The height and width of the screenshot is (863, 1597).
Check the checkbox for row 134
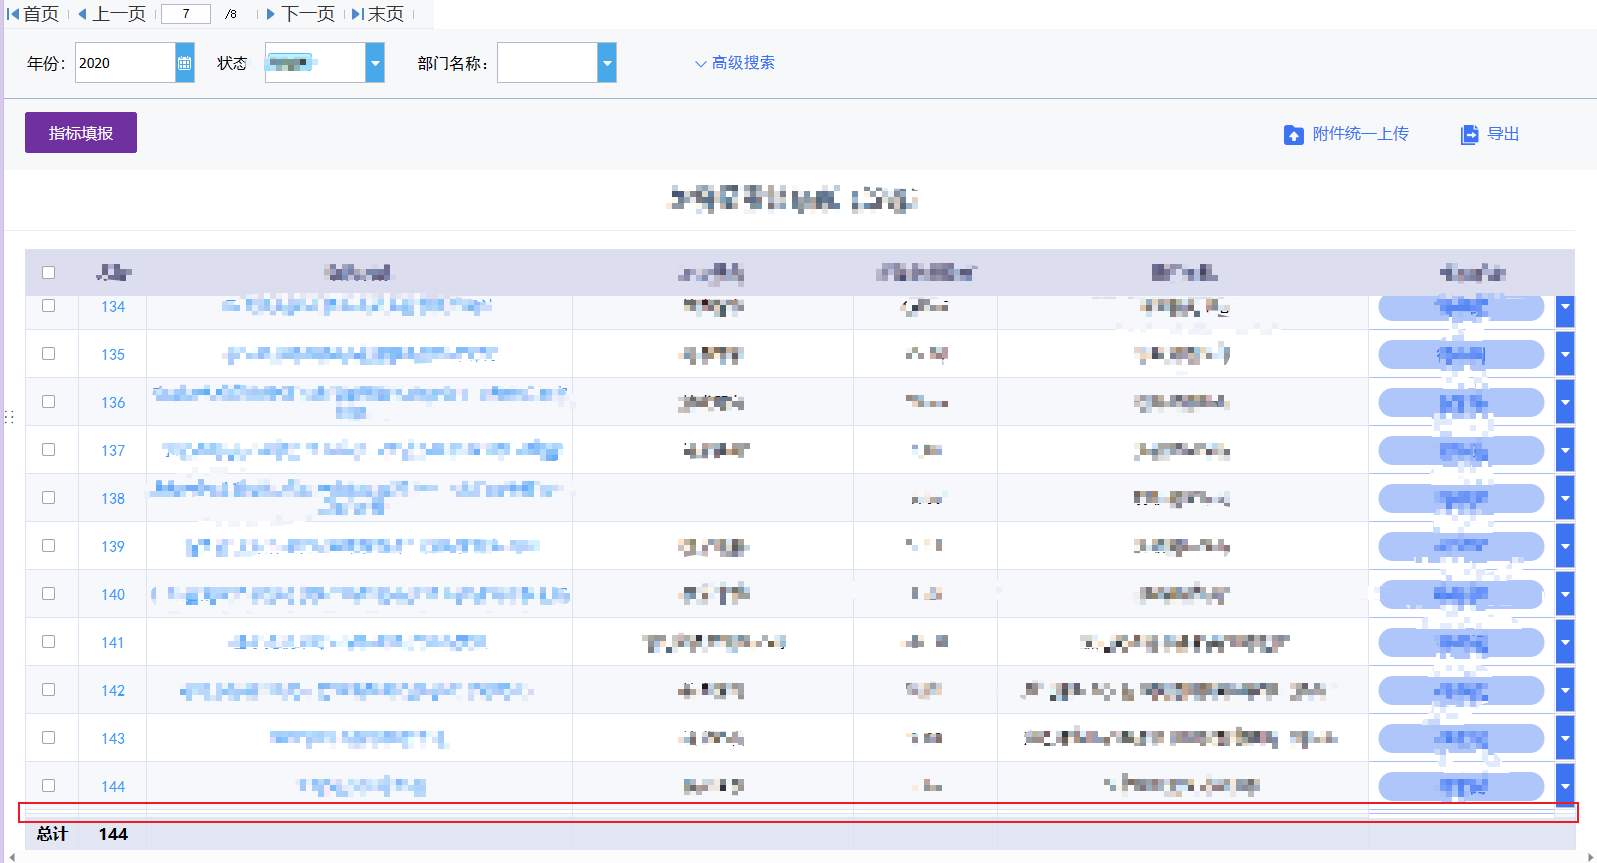tap(48, 306)
